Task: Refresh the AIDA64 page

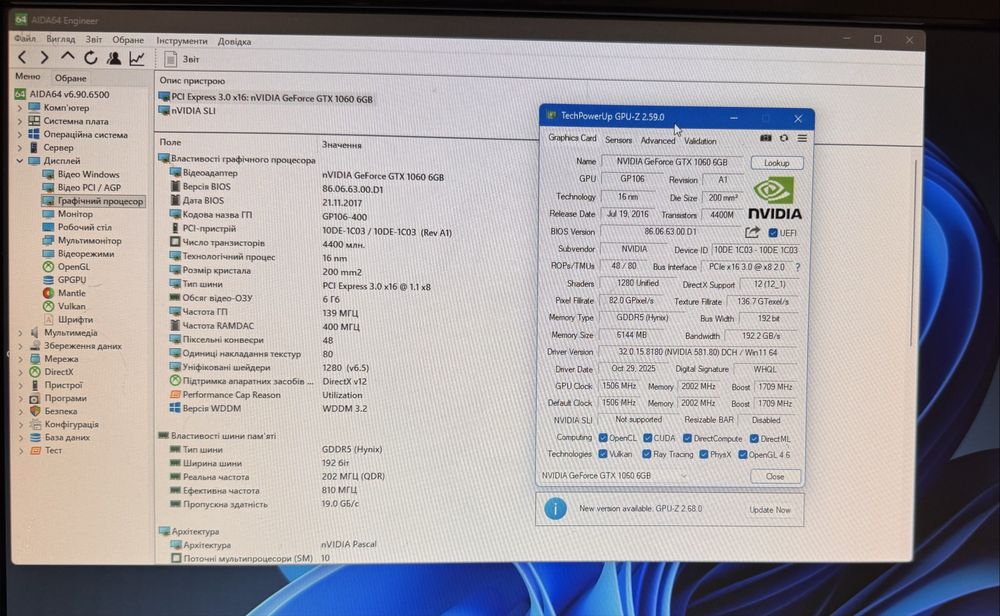Action: coord(91,57)
